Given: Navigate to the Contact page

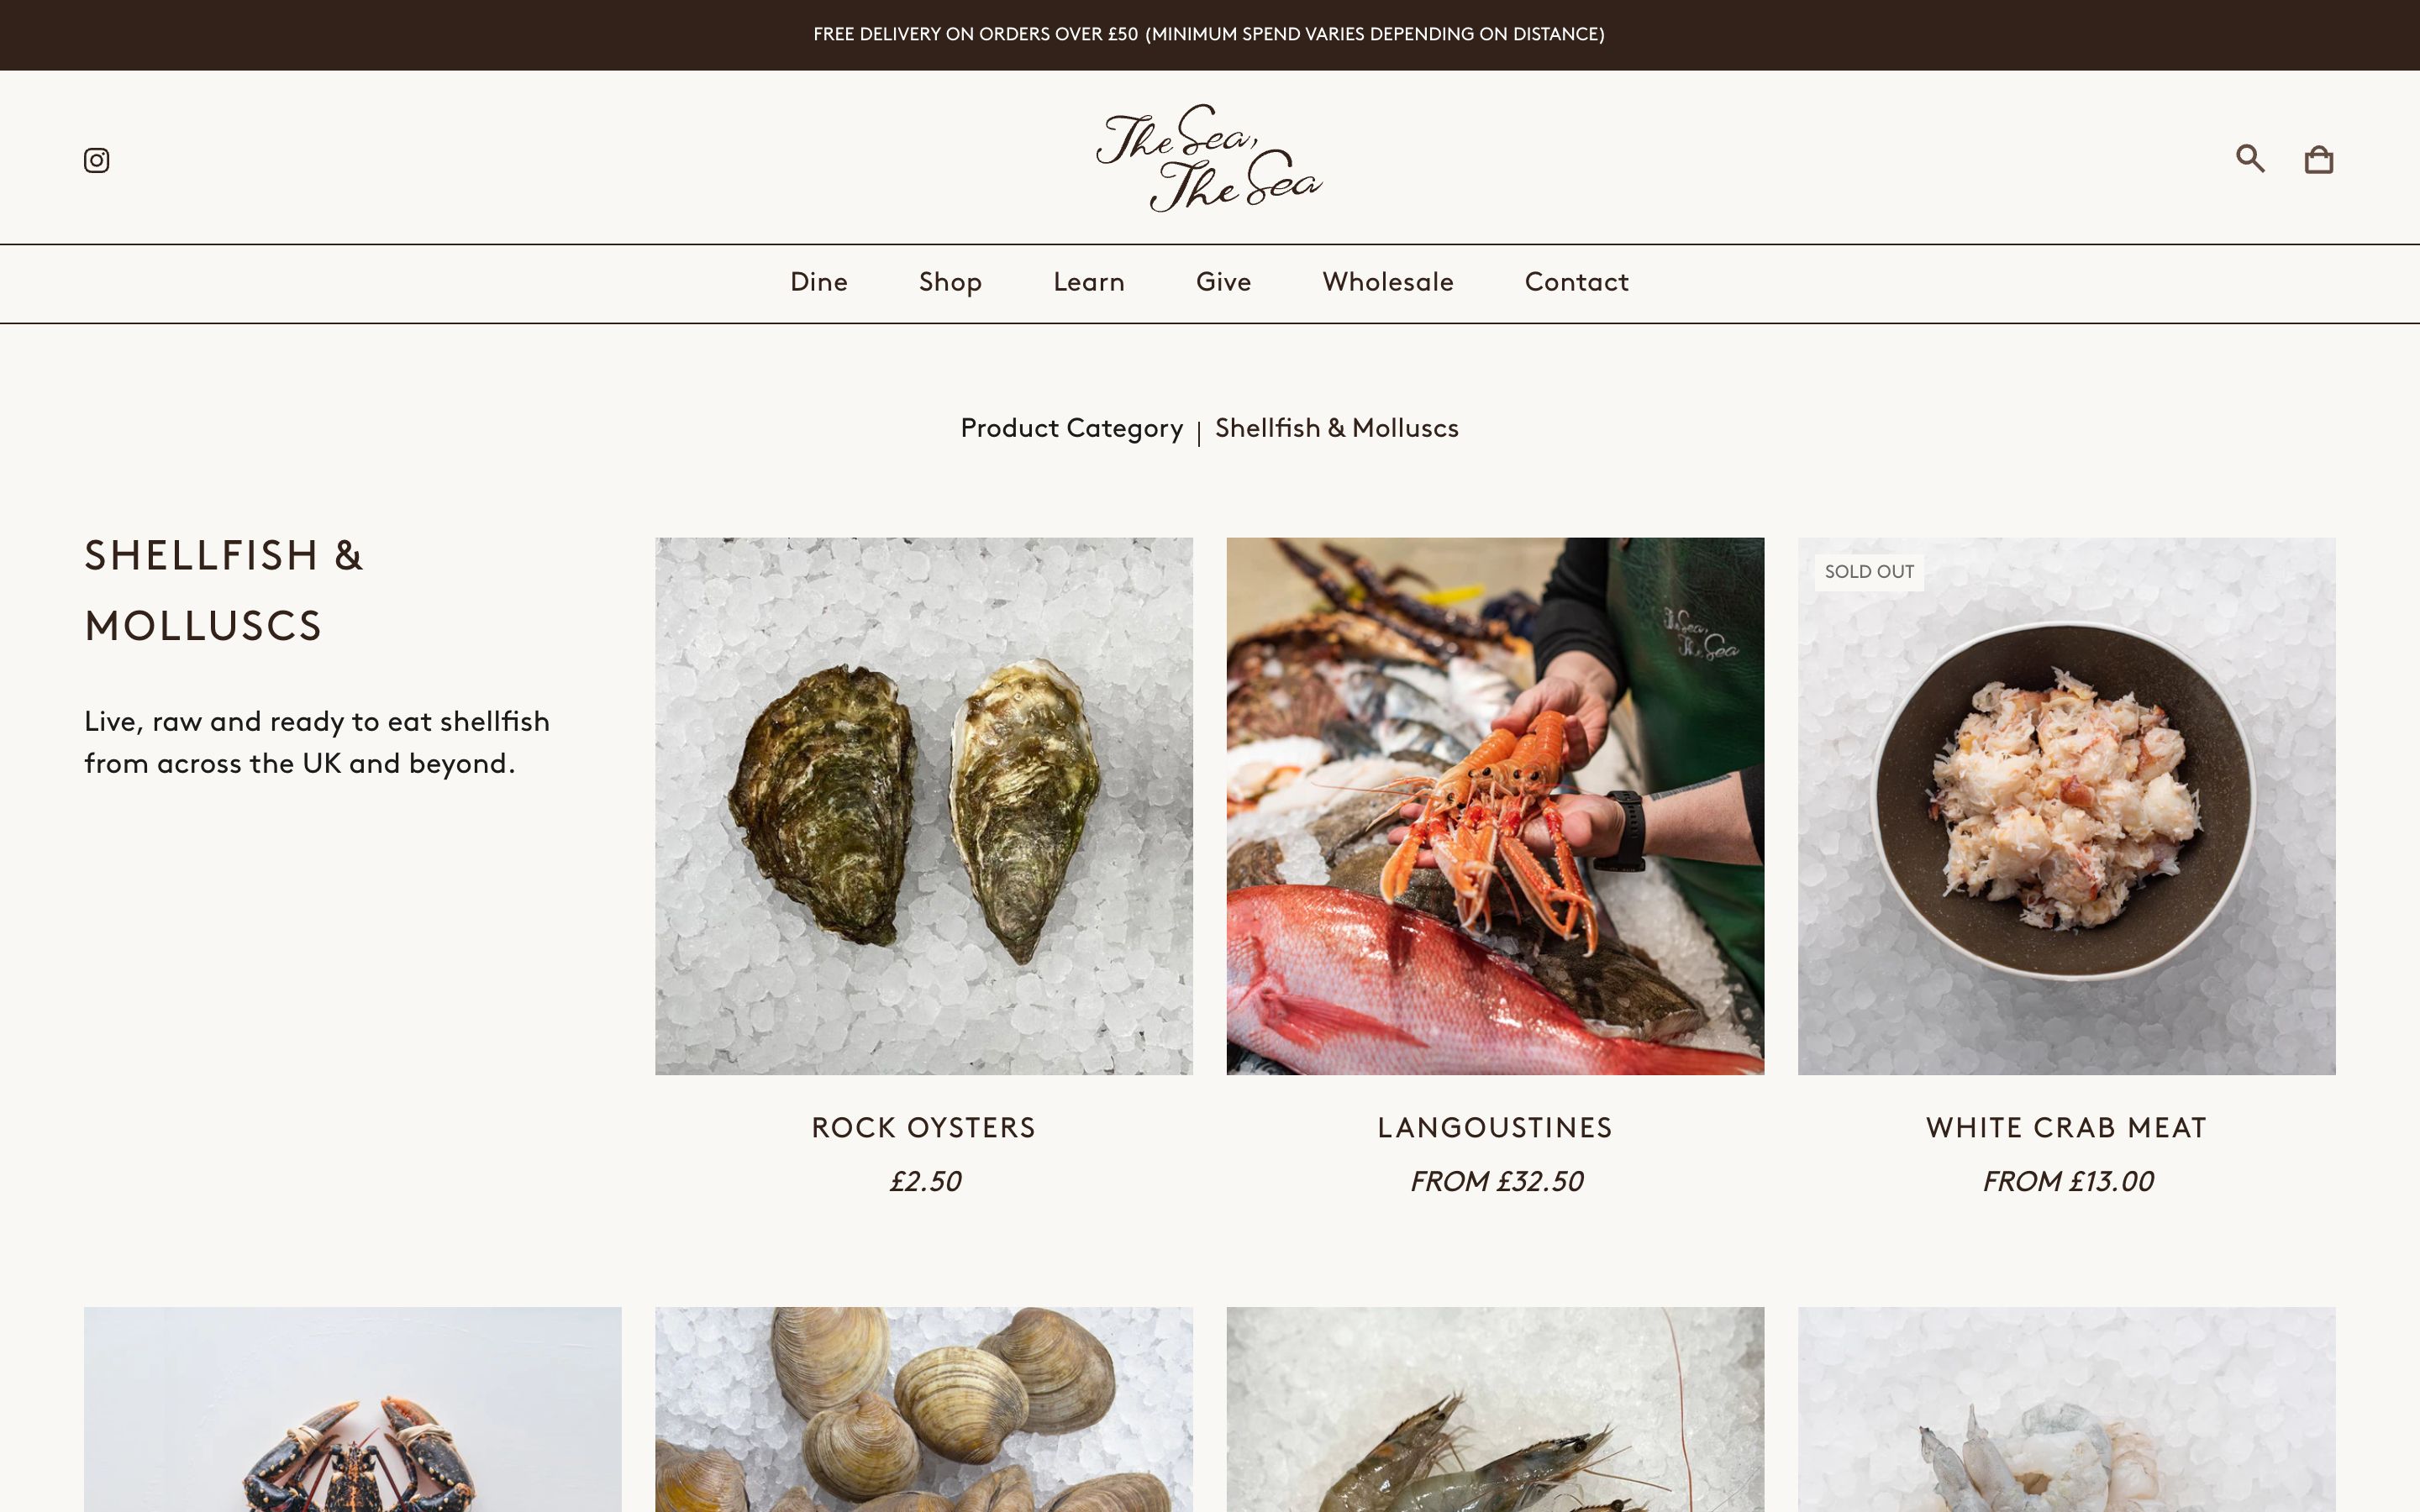Looking at the screenshot, I should pos(1576,282).
